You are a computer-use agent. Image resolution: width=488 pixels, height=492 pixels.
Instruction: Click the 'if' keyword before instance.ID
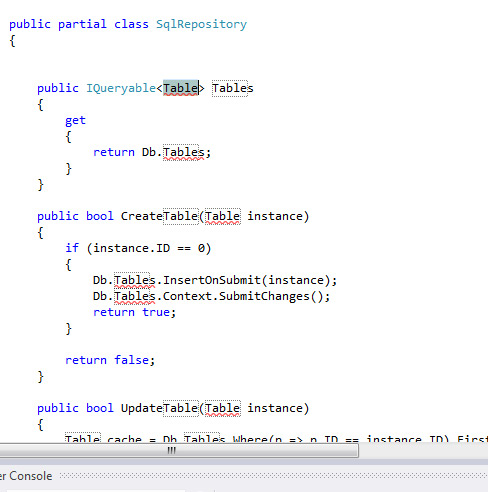(x=72, y=248)
